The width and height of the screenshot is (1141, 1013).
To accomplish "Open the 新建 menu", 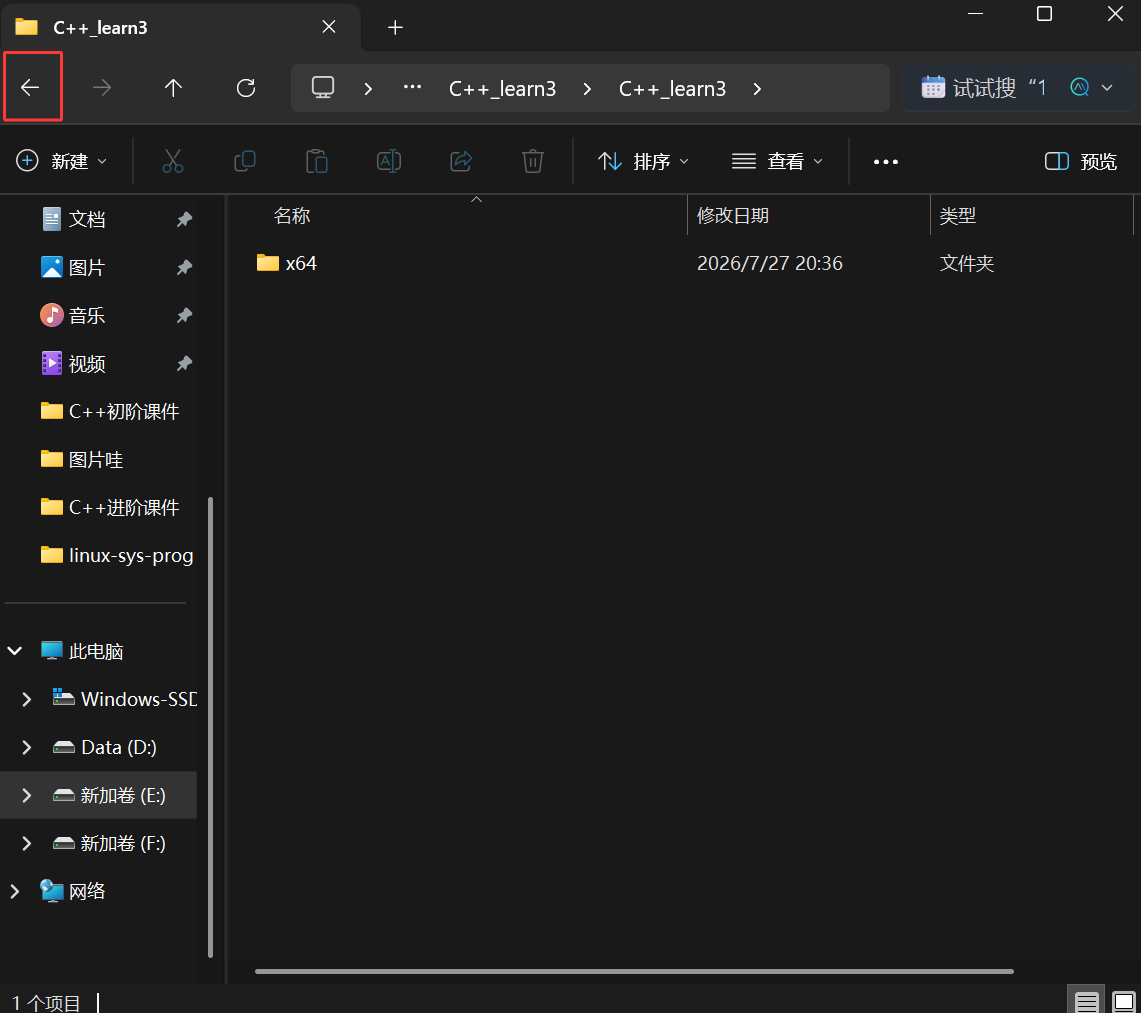I will tap(62, 161).
